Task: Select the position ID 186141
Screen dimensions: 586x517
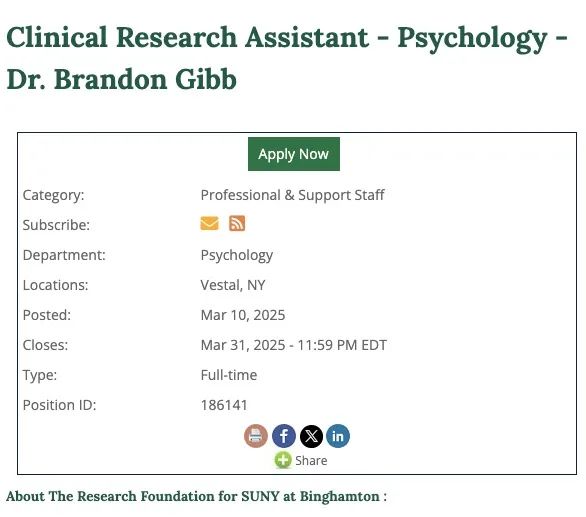Action: 224,405
